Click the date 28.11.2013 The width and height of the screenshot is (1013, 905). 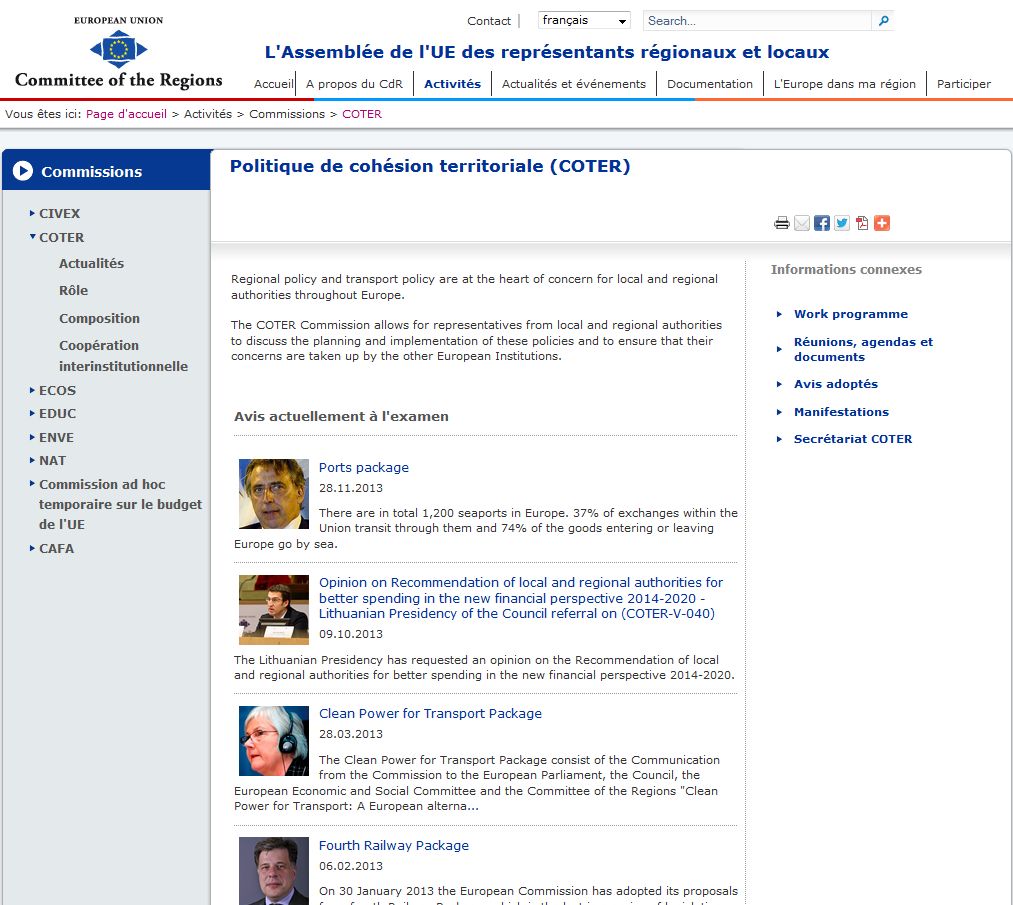pos(351,488)
